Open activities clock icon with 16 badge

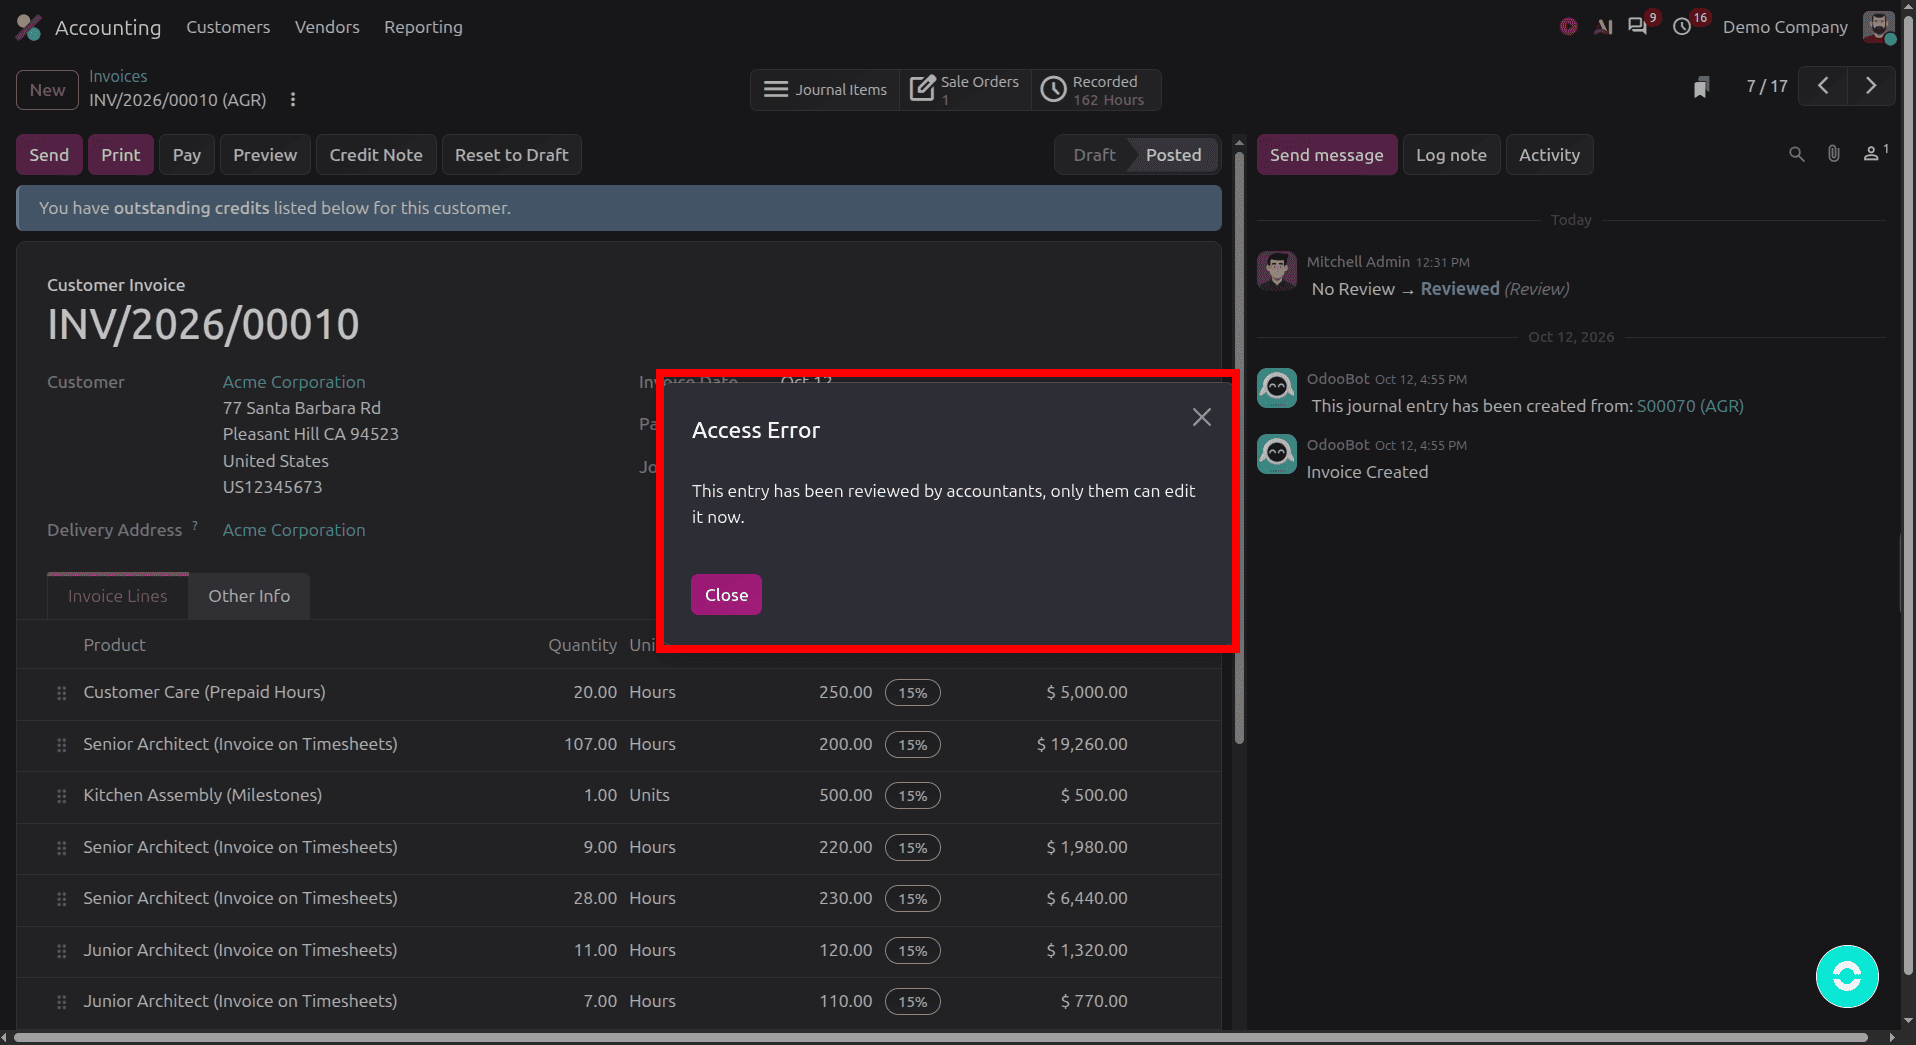point(1684,27)
